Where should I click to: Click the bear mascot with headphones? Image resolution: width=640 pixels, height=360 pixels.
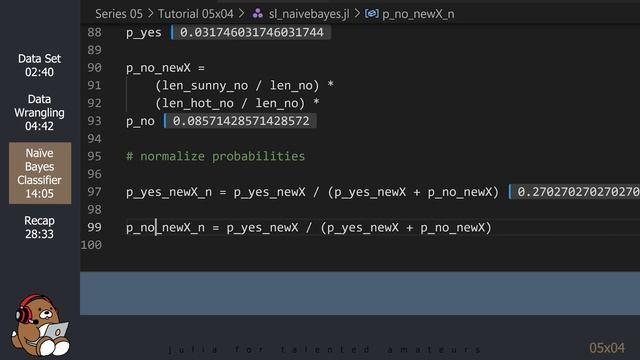[40, 325]
